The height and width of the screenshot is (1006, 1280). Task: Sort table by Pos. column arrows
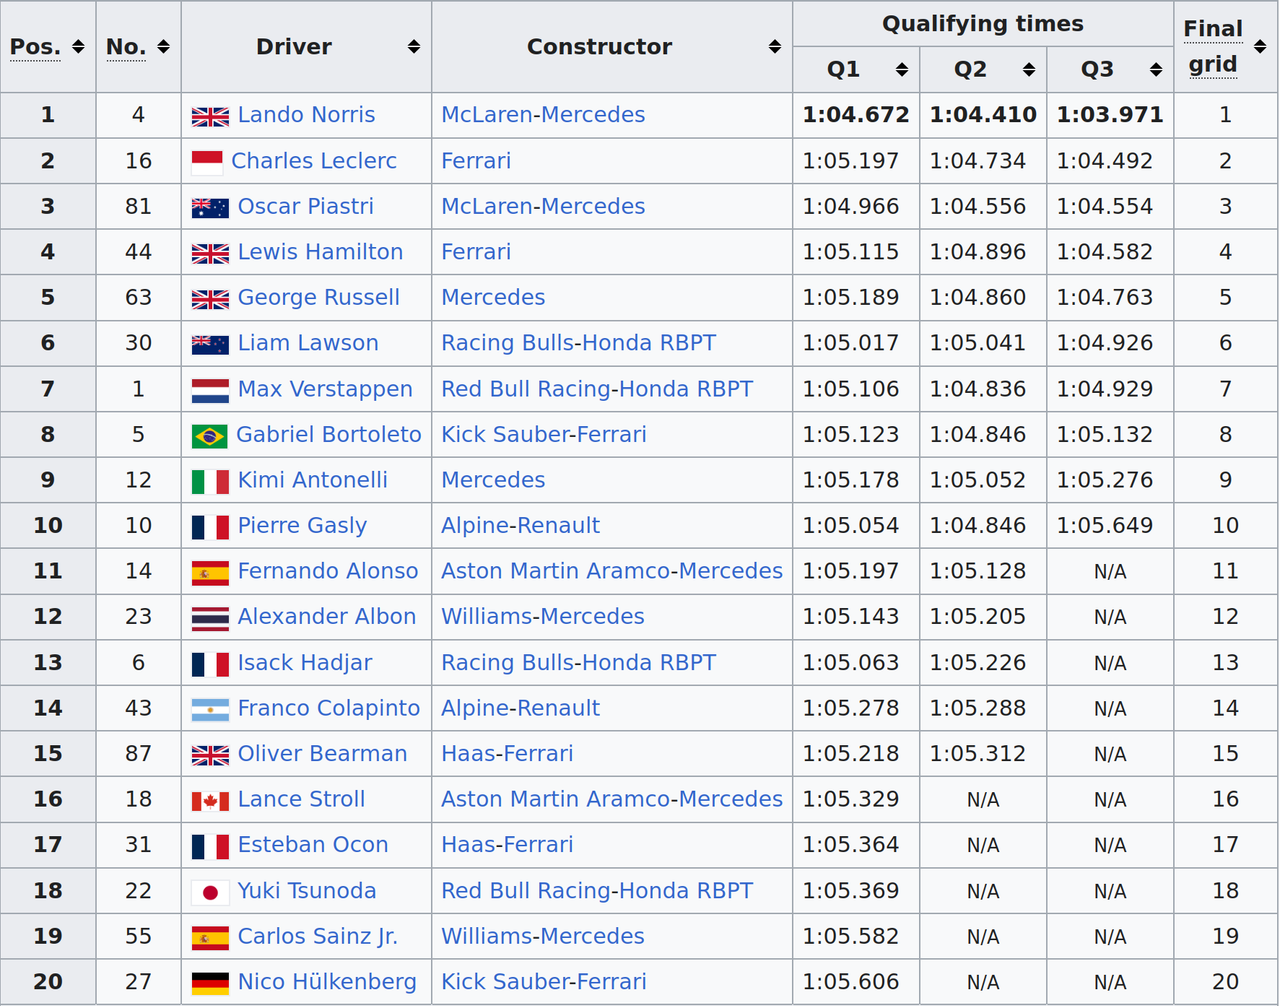click(x=78, y=47)
